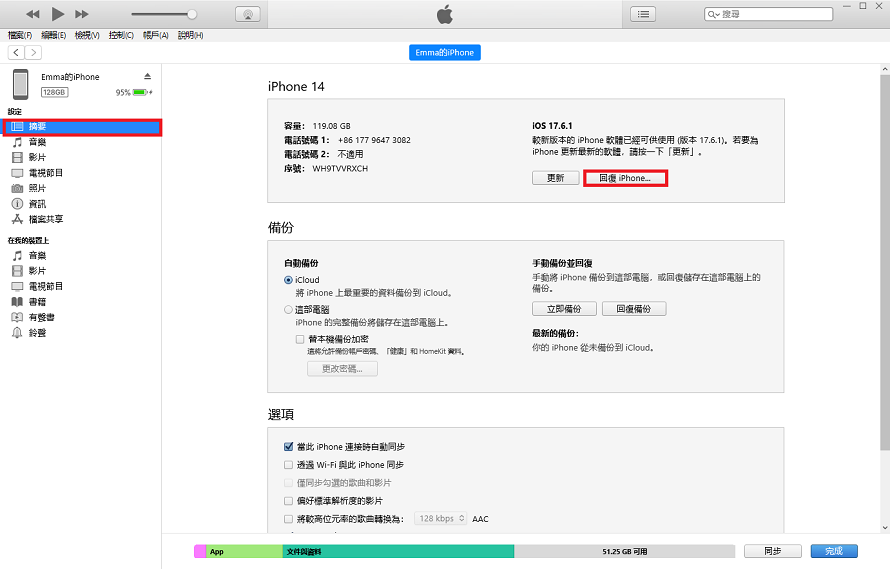Select the 這部電腦 backup radio button
Image resolution: width=890 pixels, height=569 pixels.
coord(288,309)
